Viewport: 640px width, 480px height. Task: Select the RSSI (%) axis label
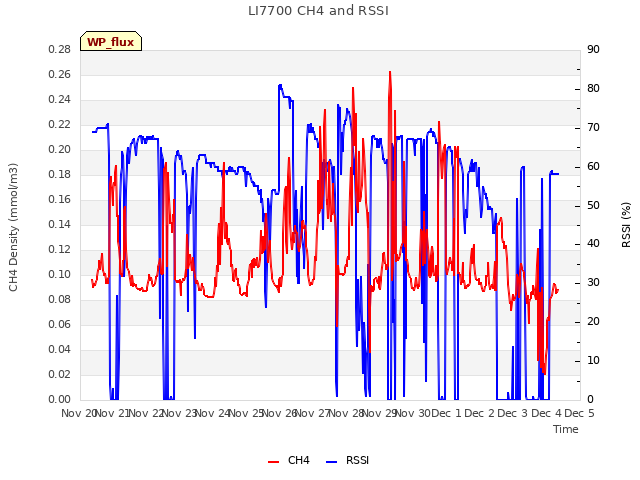626,225
